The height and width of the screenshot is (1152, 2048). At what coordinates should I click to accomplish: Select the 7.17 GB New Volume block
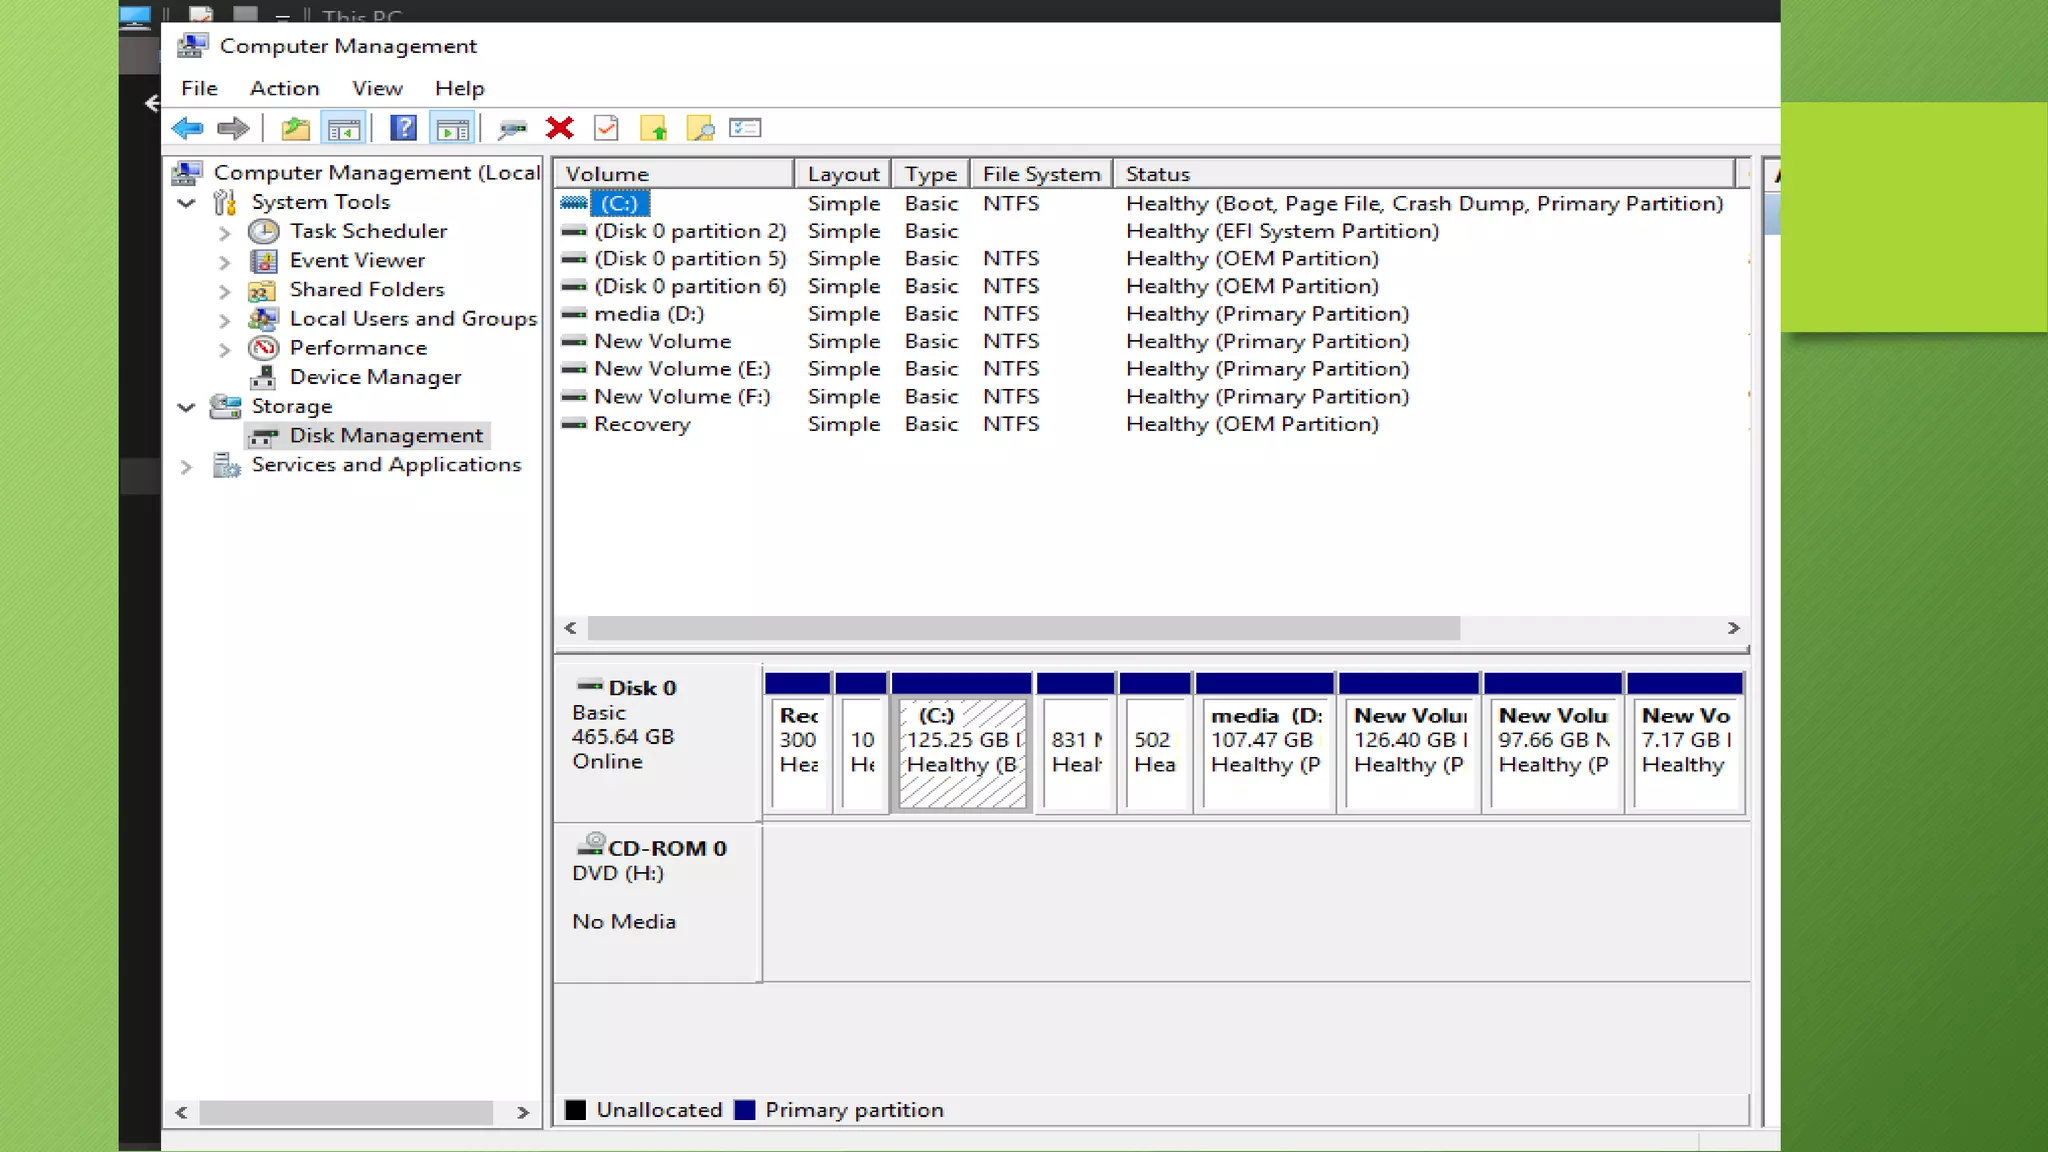1686,743
